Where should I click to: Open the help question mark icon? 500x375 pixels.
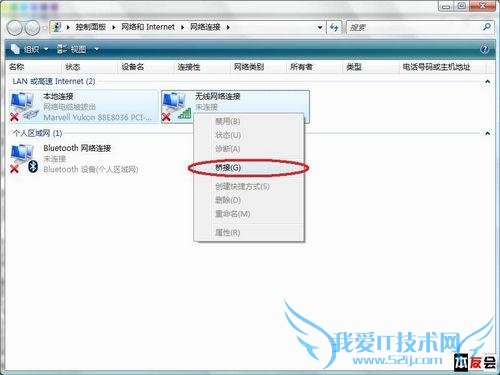(484, 49)
